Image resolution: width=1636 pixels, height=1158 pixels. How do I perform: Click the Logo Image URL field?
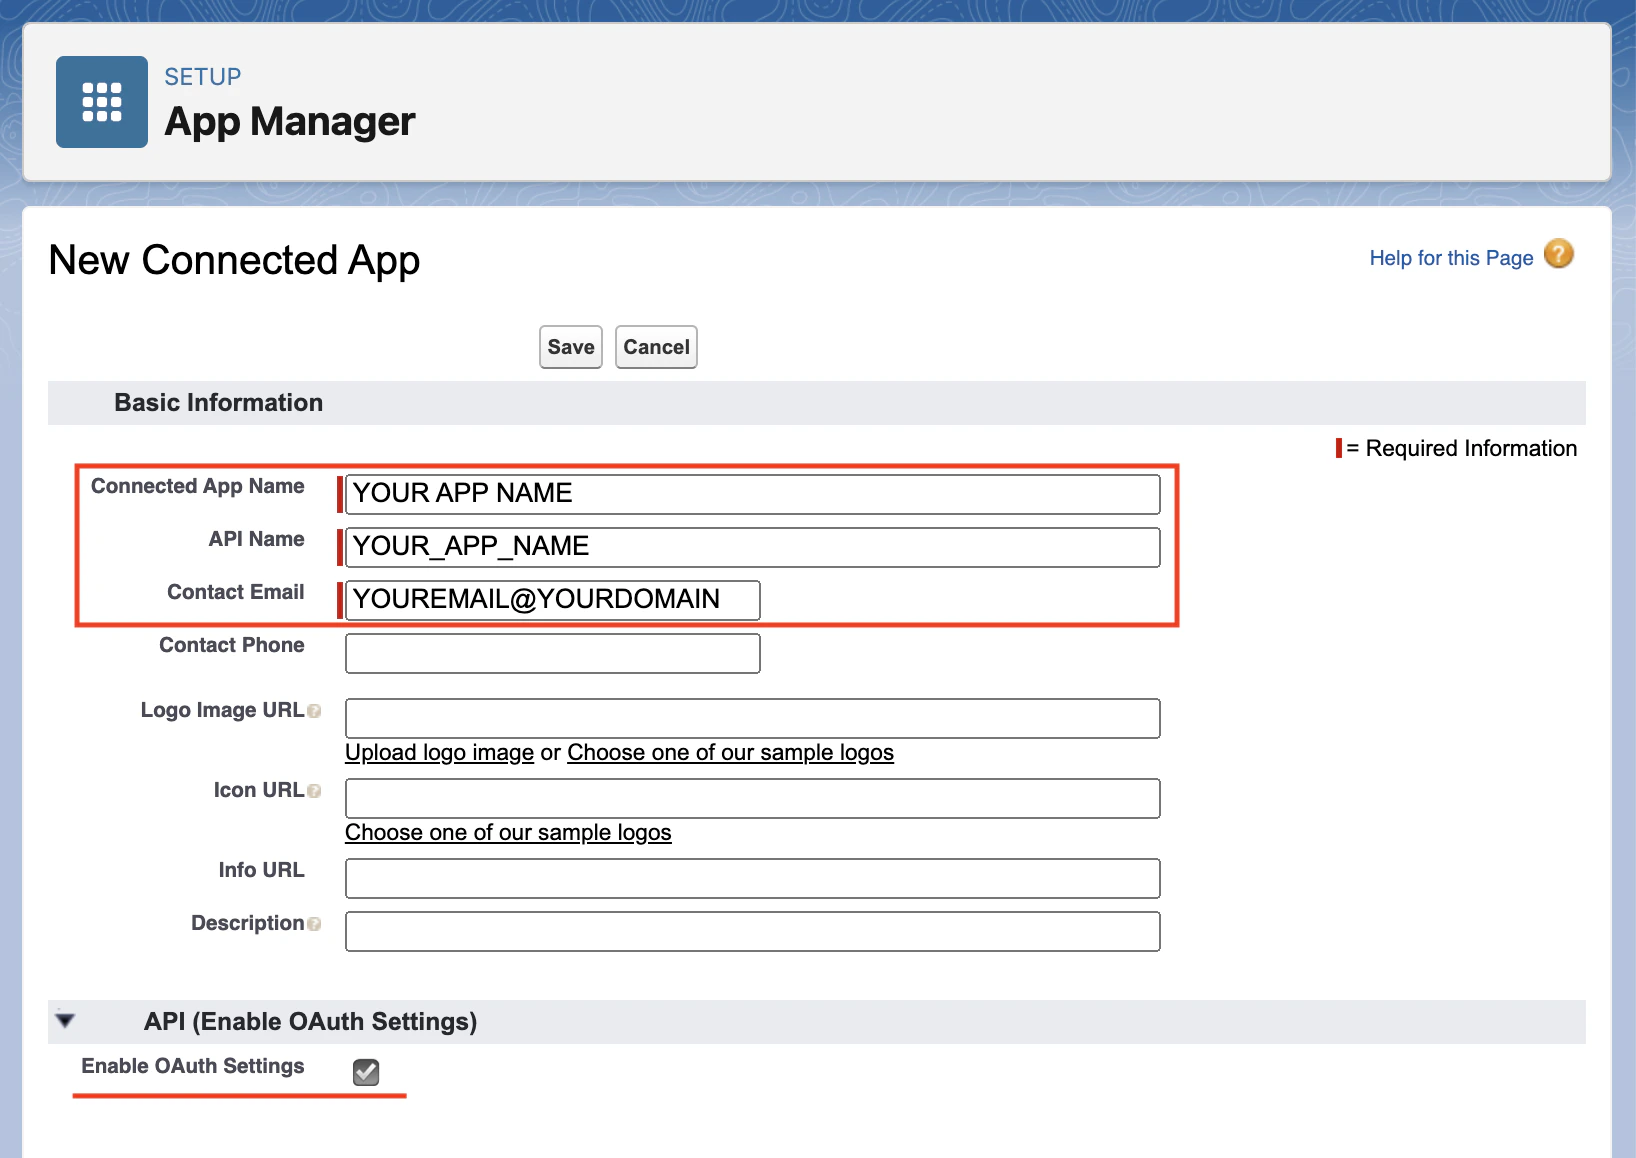pyautogui.click(x=752, y=718)
